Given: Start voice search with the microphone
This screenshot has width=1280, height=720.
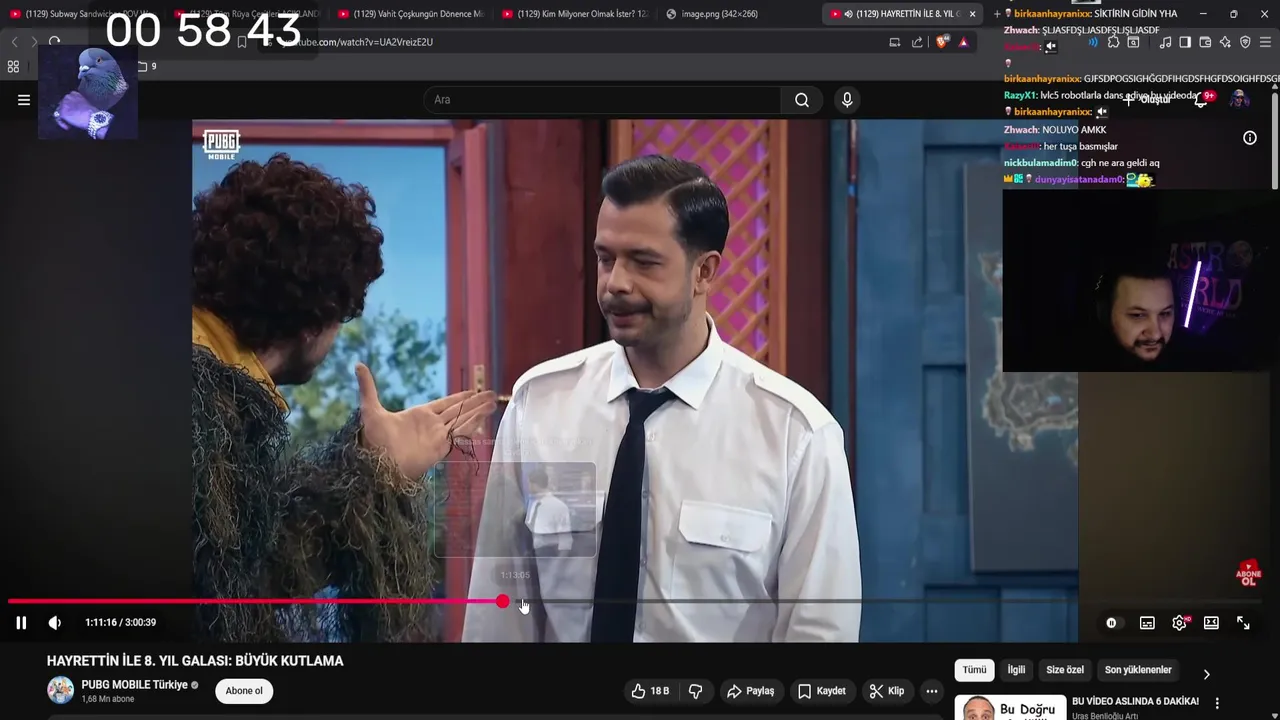Looking at the screenshot, I should coord(847,100).
